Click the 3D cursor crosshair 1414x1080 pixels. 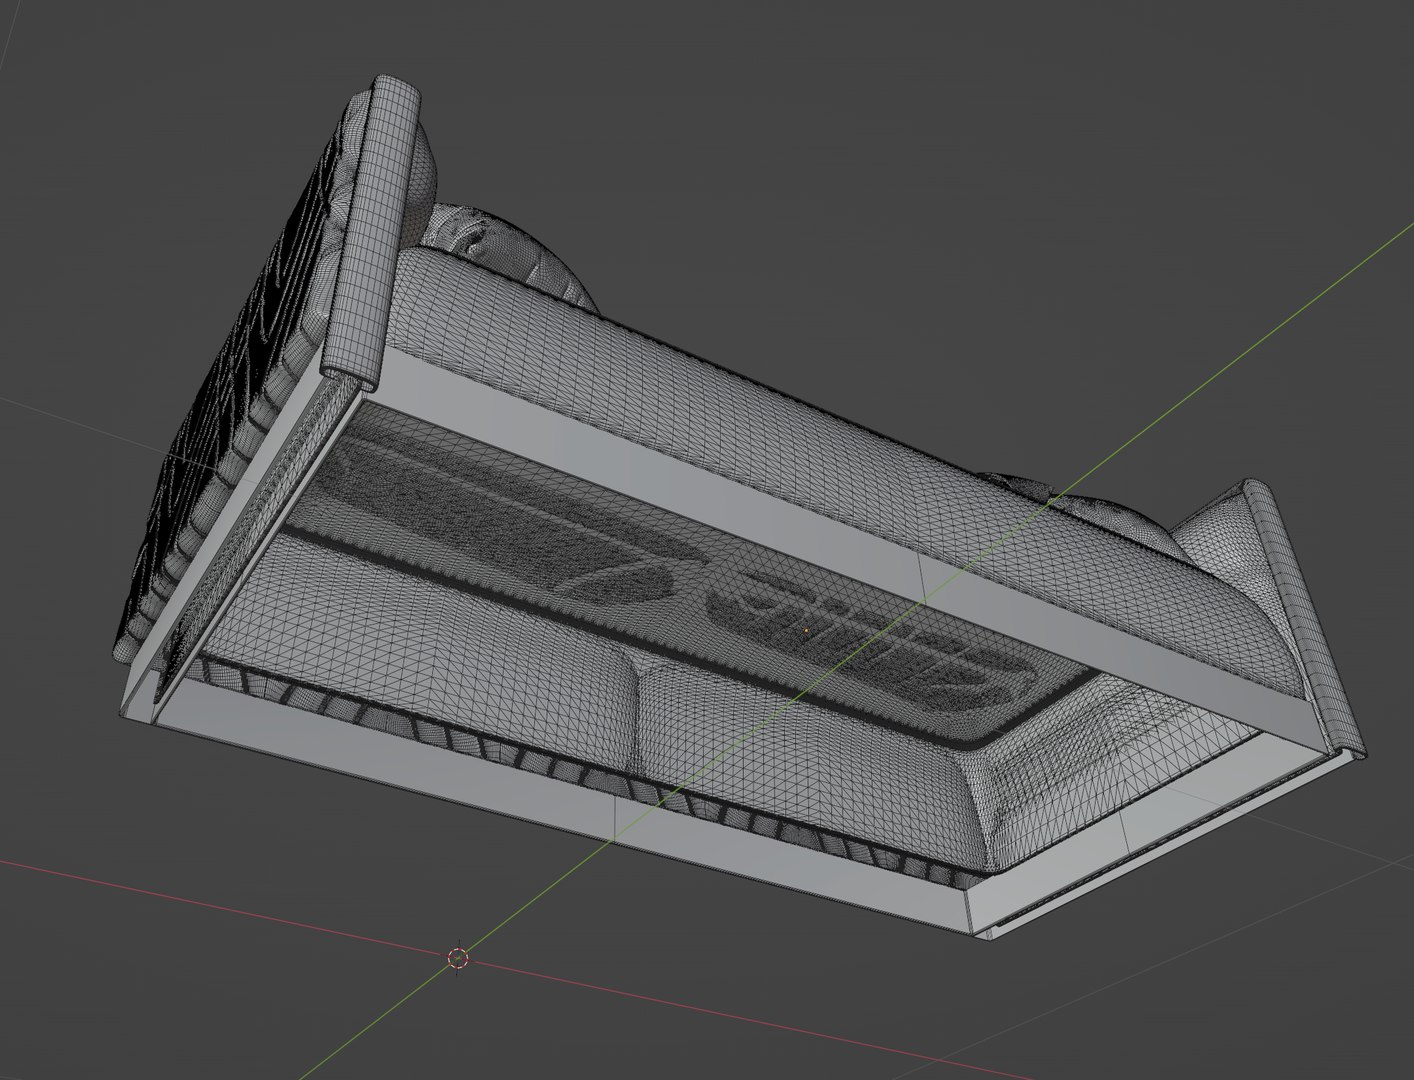[x=458, y=958]
